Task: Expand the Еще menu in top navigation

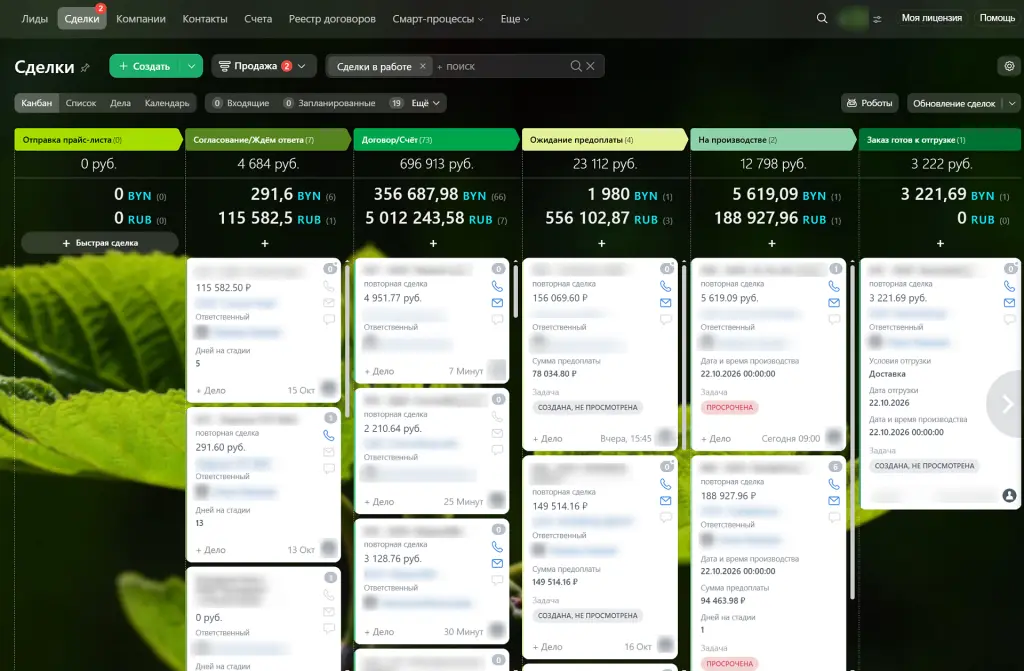Action: (x=515, y=19)
